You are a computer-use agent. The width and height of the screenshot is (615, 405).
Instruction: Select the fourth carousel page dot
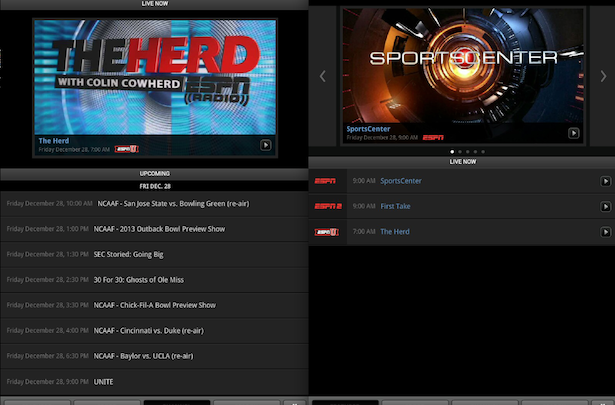475,152
